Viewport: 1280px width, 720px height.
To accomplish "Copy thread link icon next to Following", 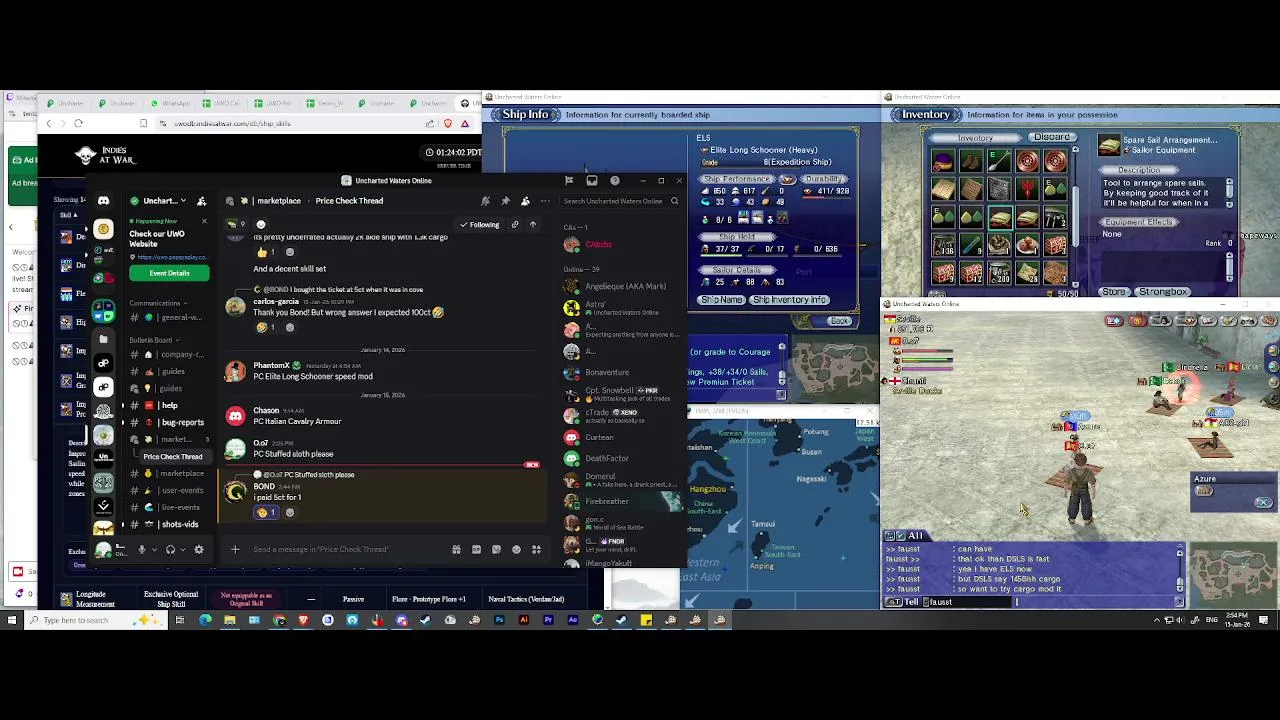I will coord(515,225).
